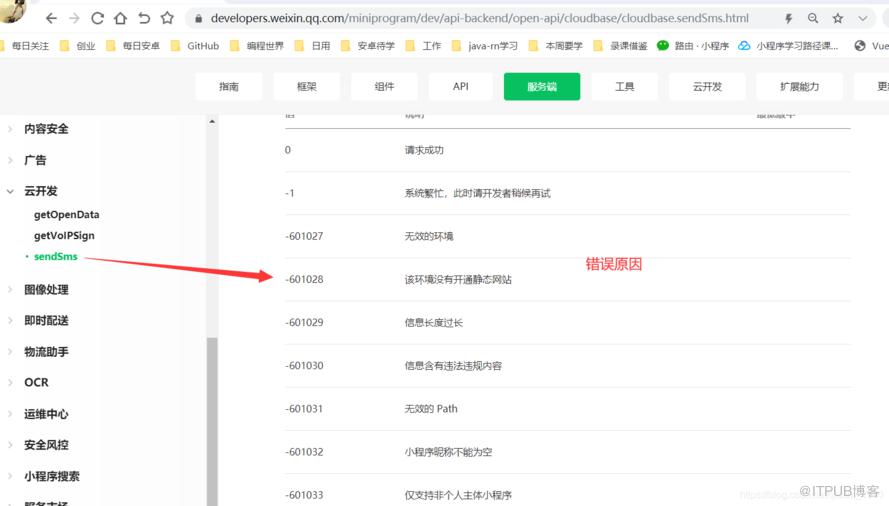Select the sendSms sidebar link
This screenshot has height=506, width=889.
coord(56,256)
